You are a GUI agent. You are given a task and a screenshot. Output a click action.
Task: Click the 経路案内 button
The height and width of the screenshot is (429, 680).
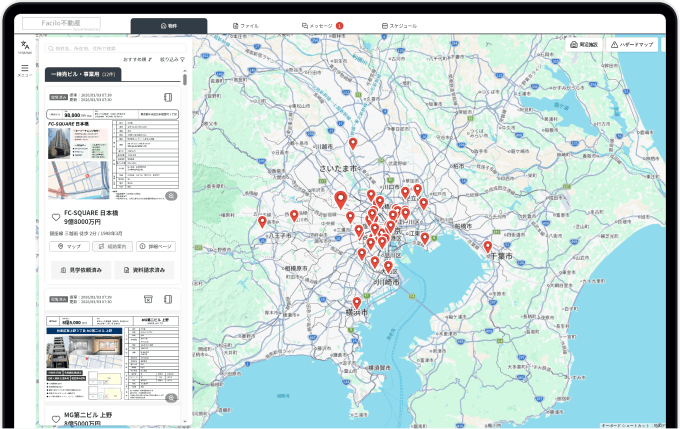pyautogui.click(x=112, y=246)
